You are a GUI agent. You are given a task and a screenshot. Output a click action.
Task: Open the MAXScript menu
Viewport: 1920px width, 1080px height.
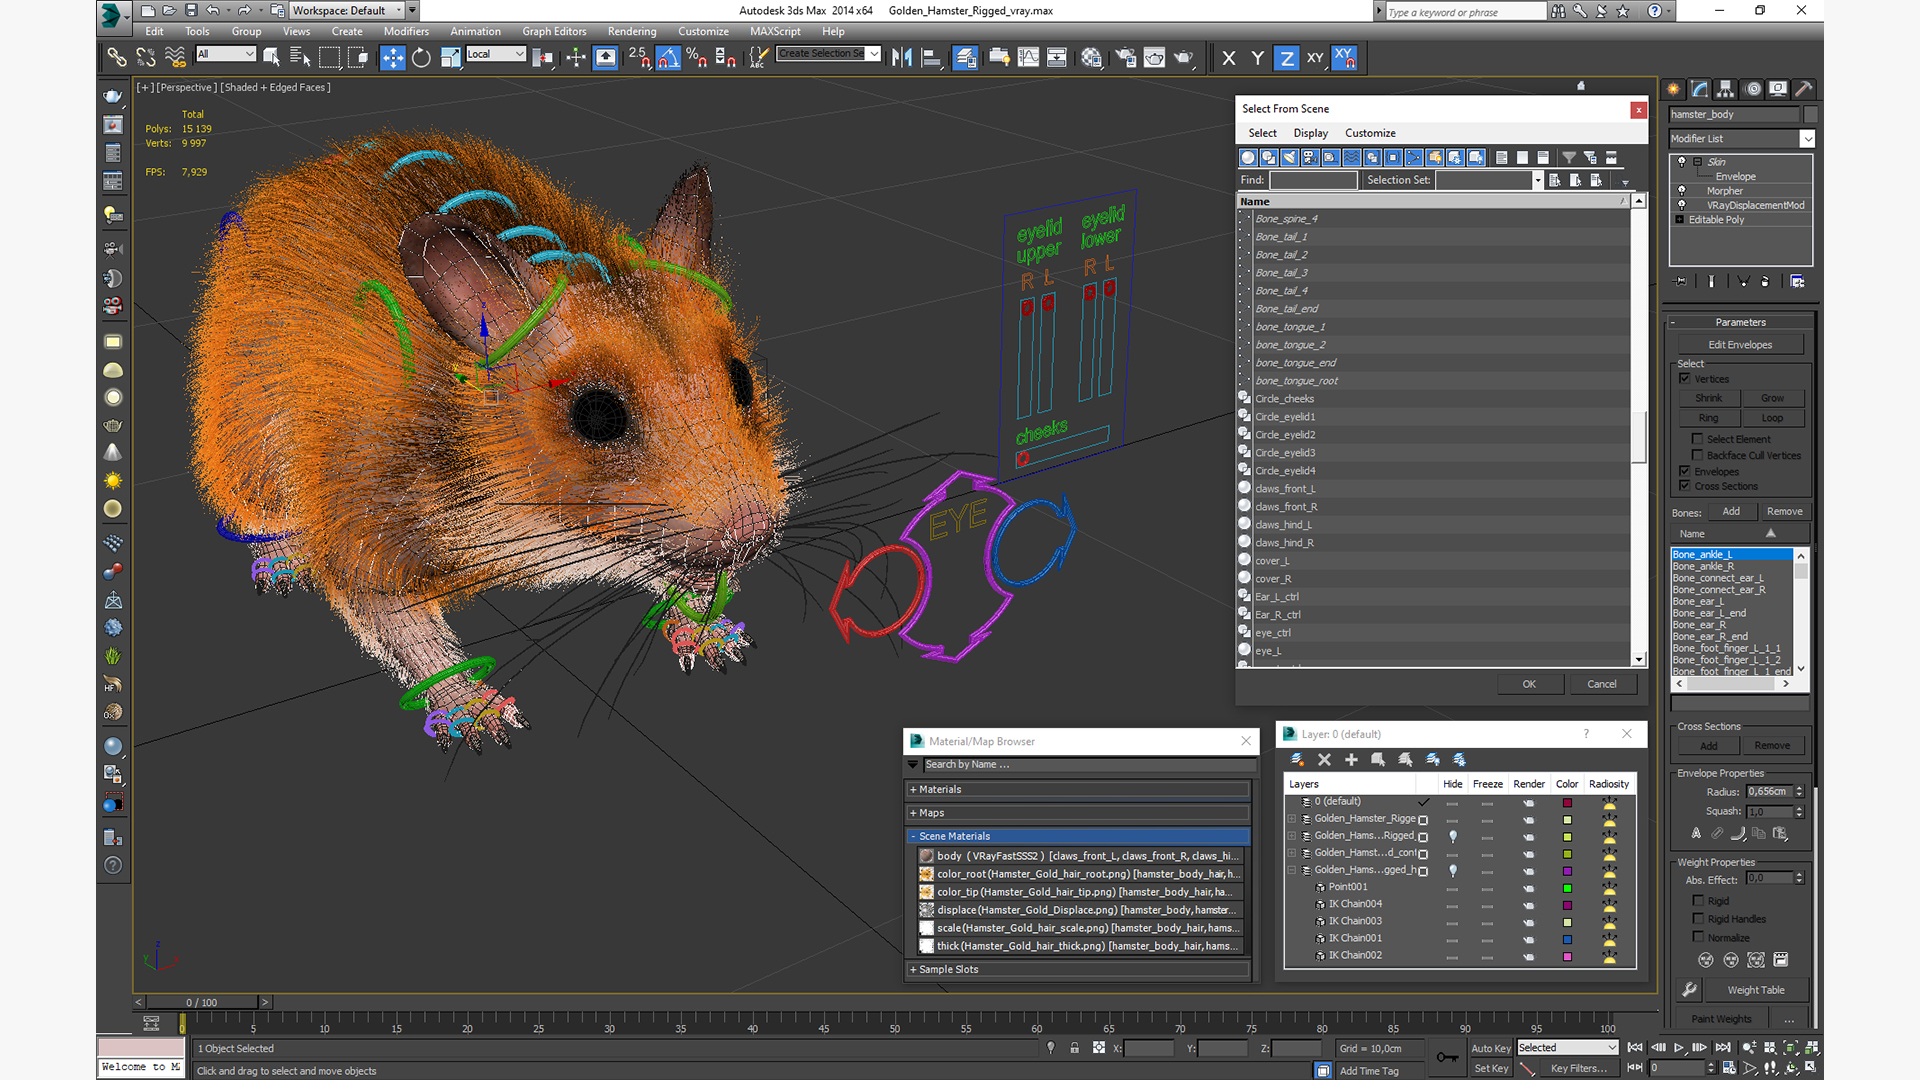775,31
